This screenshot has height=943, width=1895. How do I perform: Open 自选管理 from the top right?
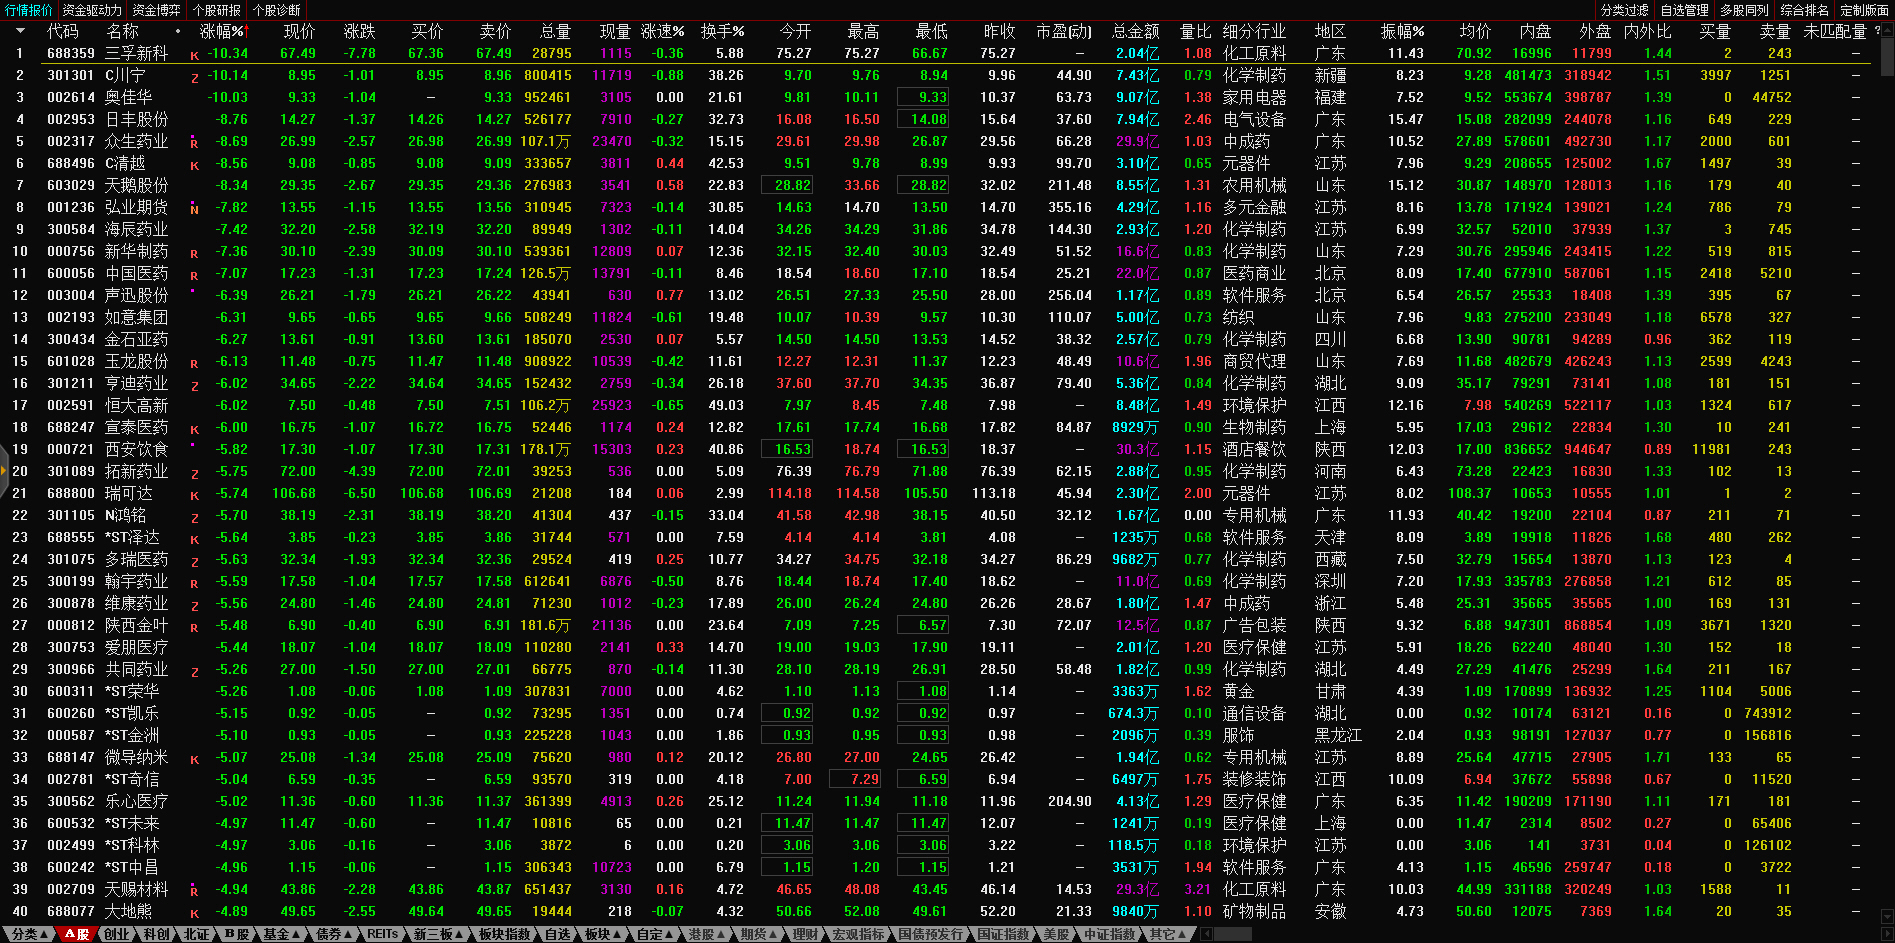(x=1684, y=10)
